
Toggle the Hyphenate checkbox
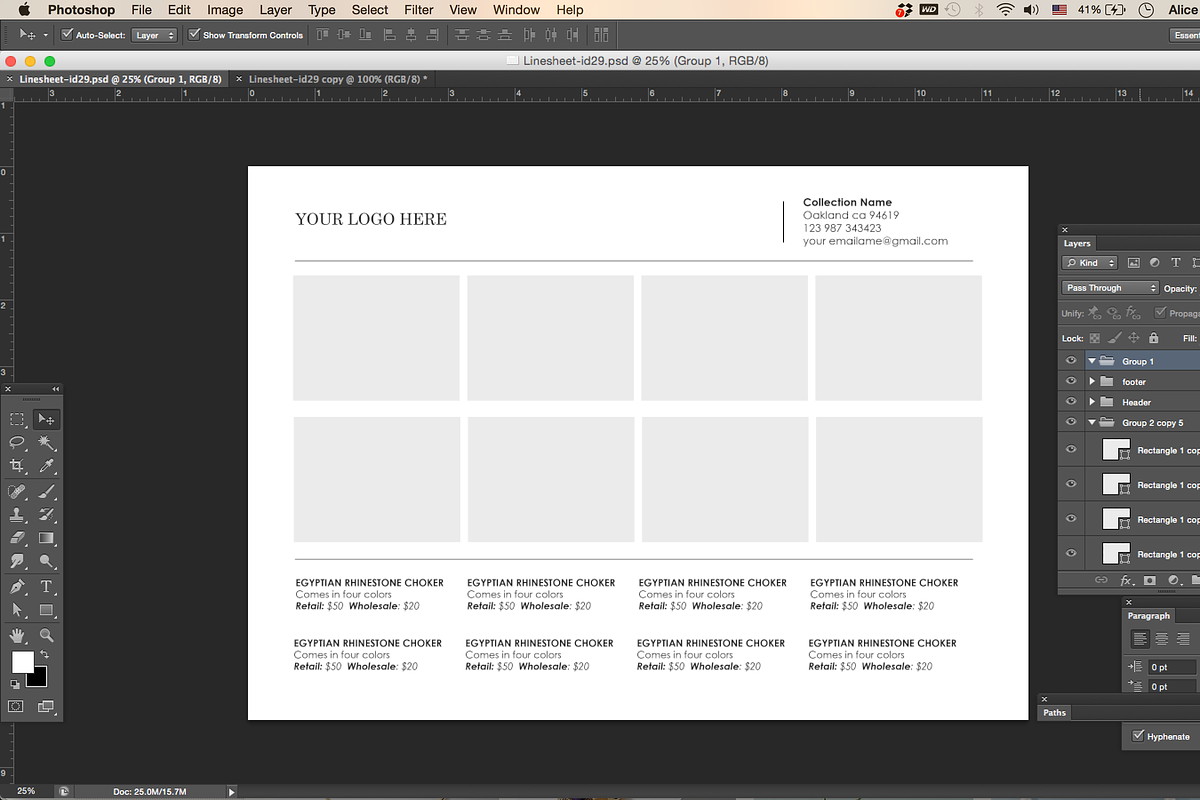point(1138,736)
